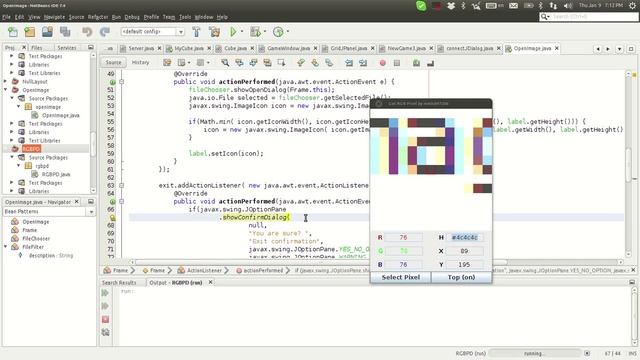The width and height of the screenshot is (640, 360).
Task: Switch editor to History view
Action: point(140,62)
